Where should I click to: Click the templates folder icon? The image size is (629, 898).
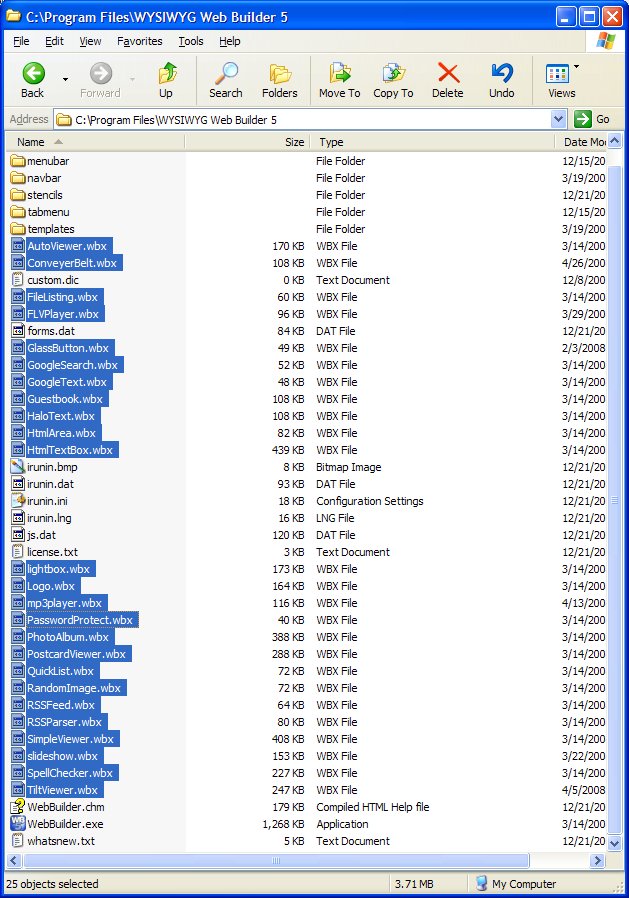pyautogui.click(x=18, y=229)
